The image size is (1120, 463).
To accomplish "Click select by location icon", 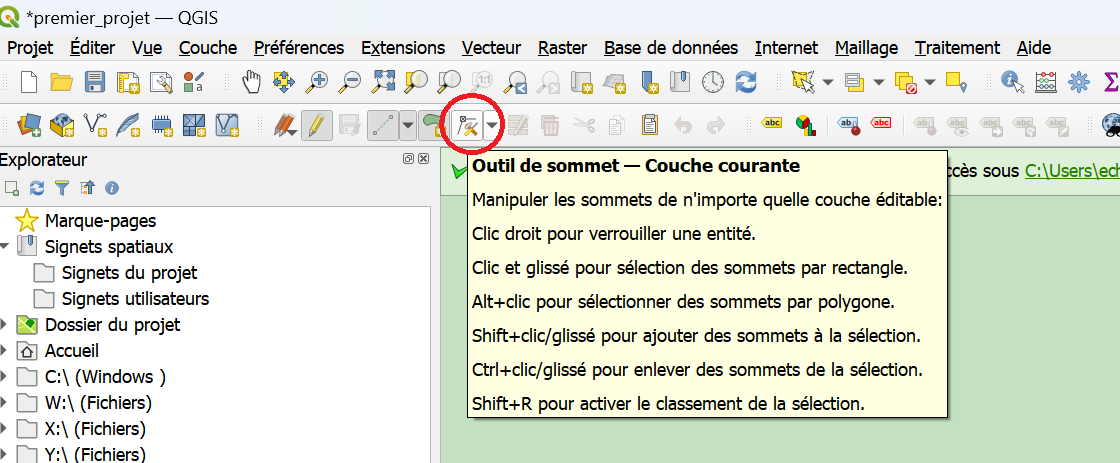I will [x=956, y=81].
